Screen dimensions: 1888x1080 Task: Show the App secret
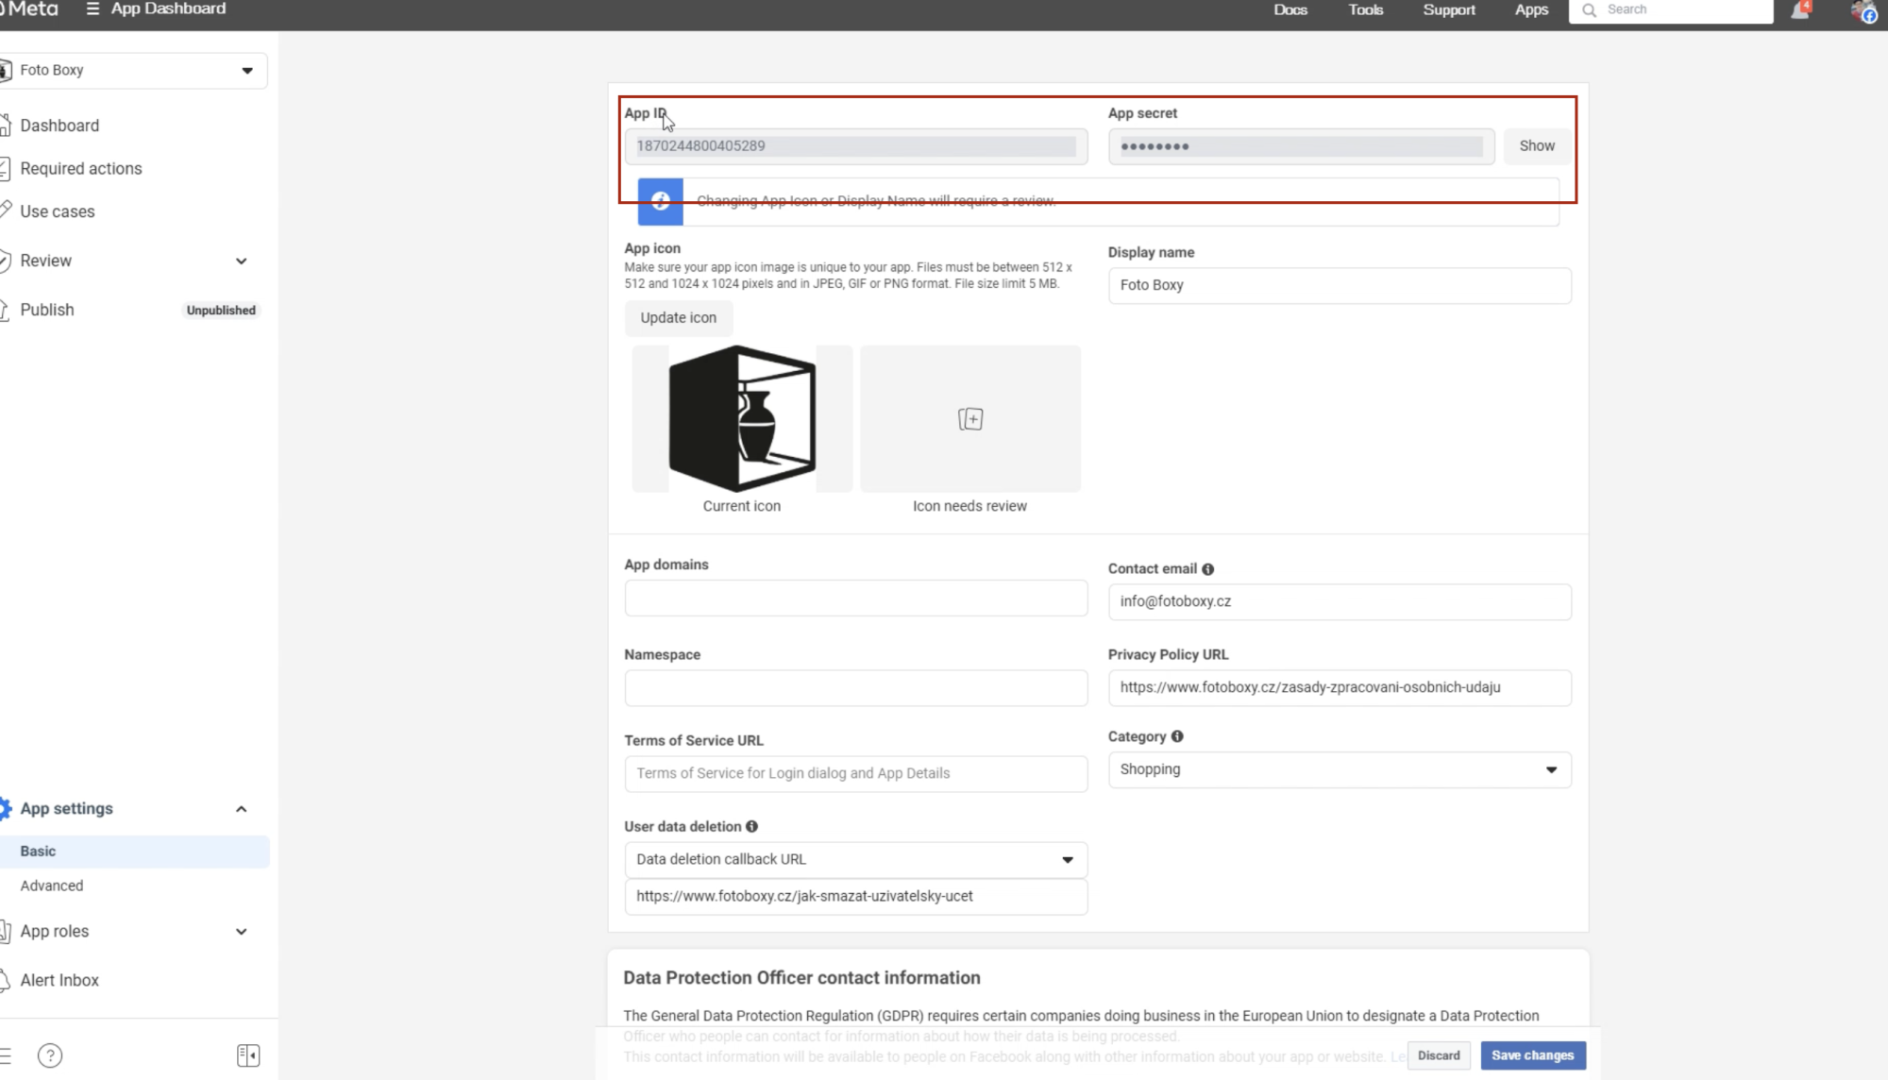pos(1537,146)
